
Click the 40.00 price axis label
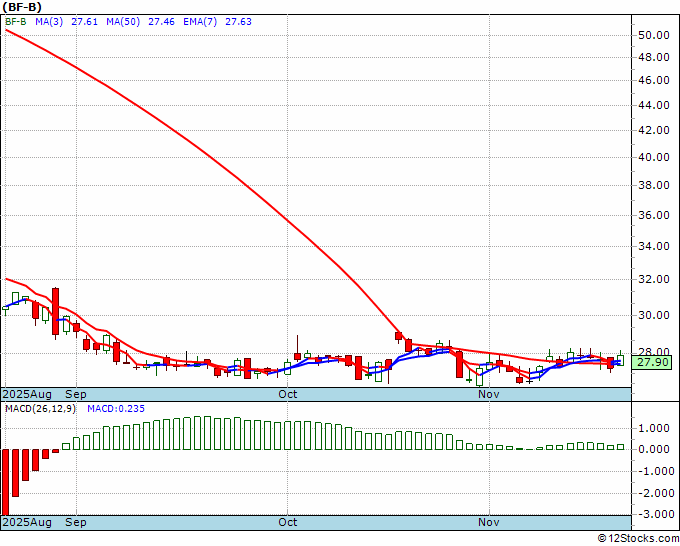coord(654,157)
